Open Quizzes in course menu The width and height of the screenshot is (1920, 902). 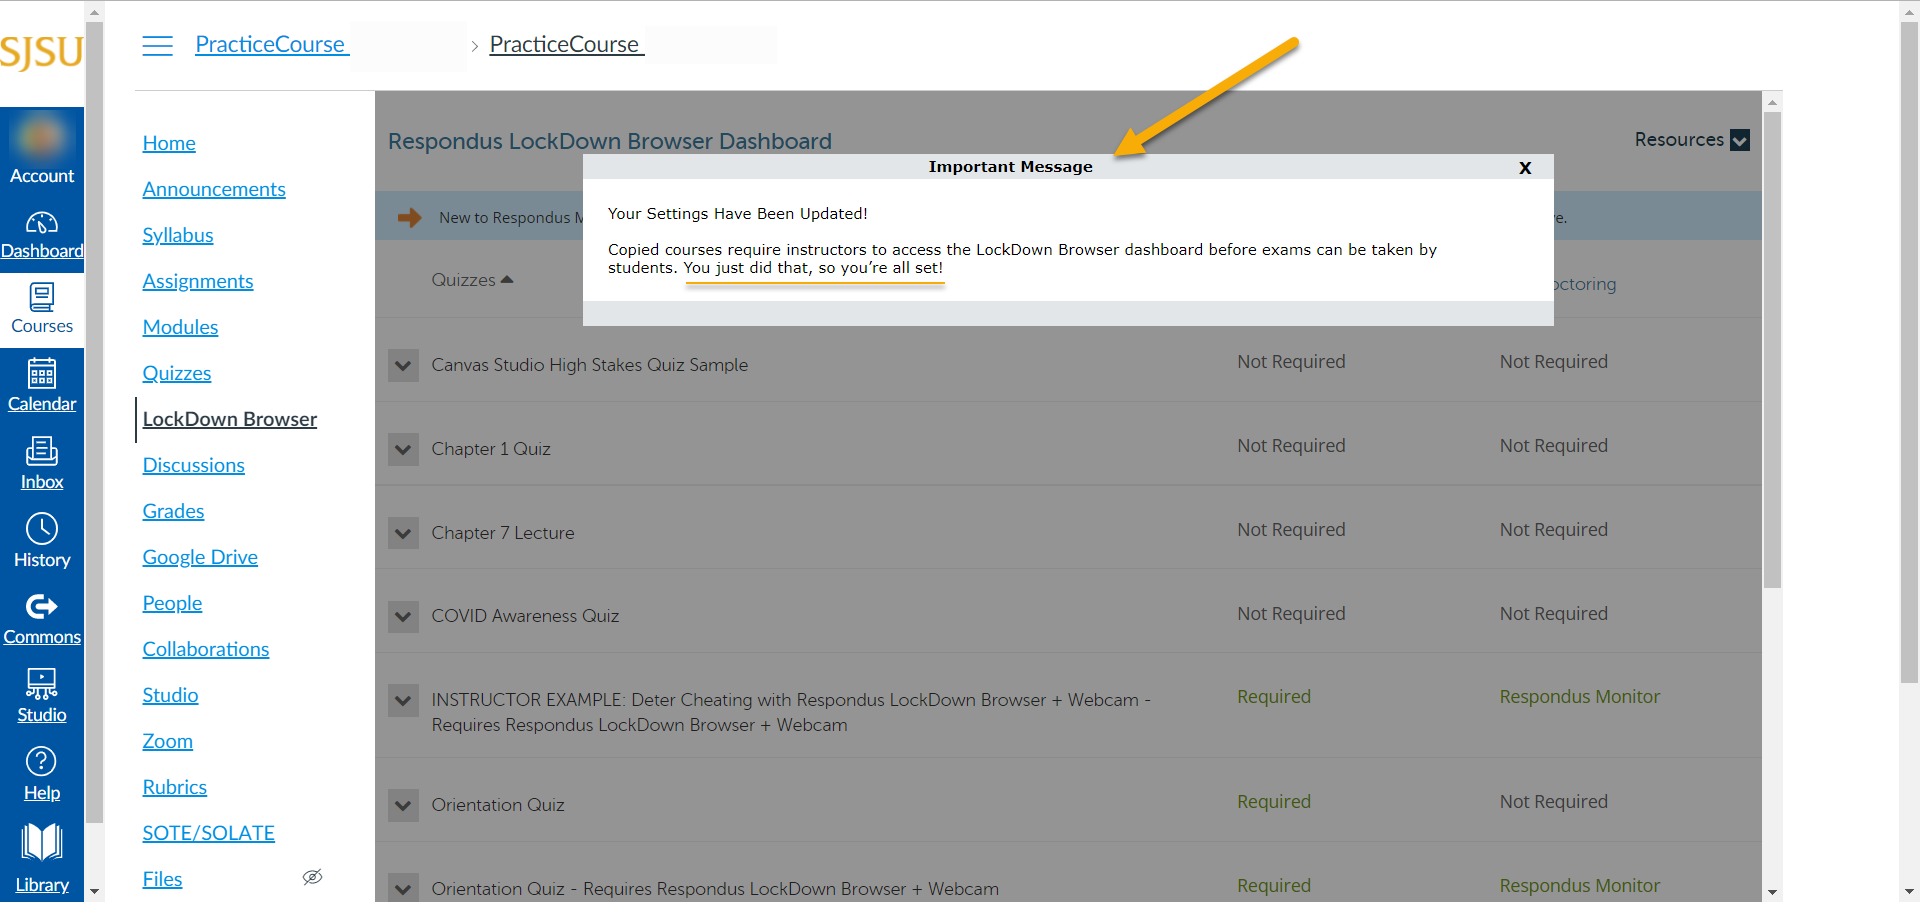click(x=177, y=373)
